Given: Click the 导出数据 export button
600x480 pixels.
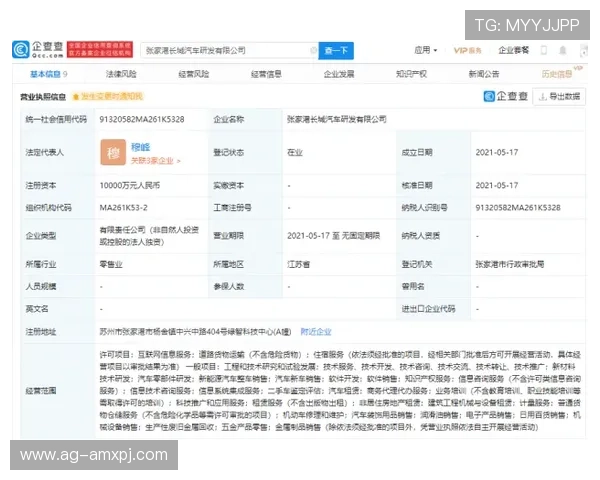Looking at the screenshot, I should [x=559, y=96].
